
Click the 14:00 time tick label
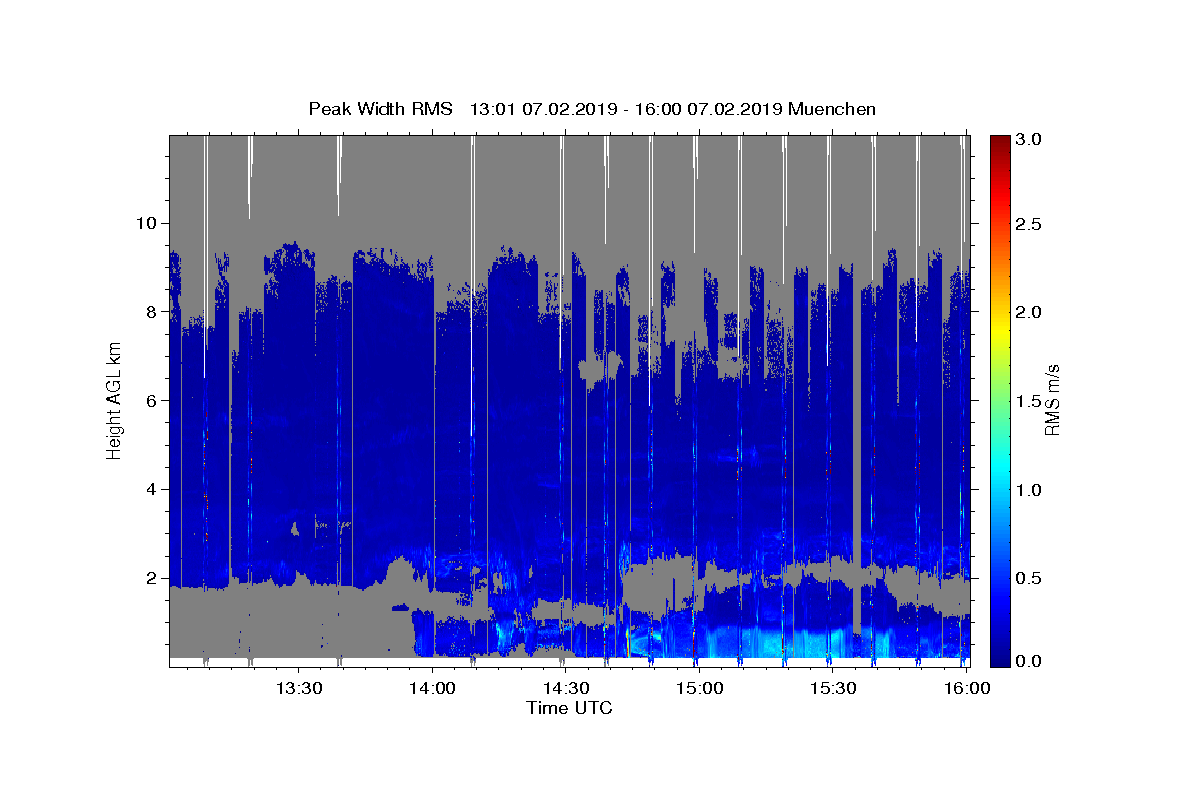(432, 688)
